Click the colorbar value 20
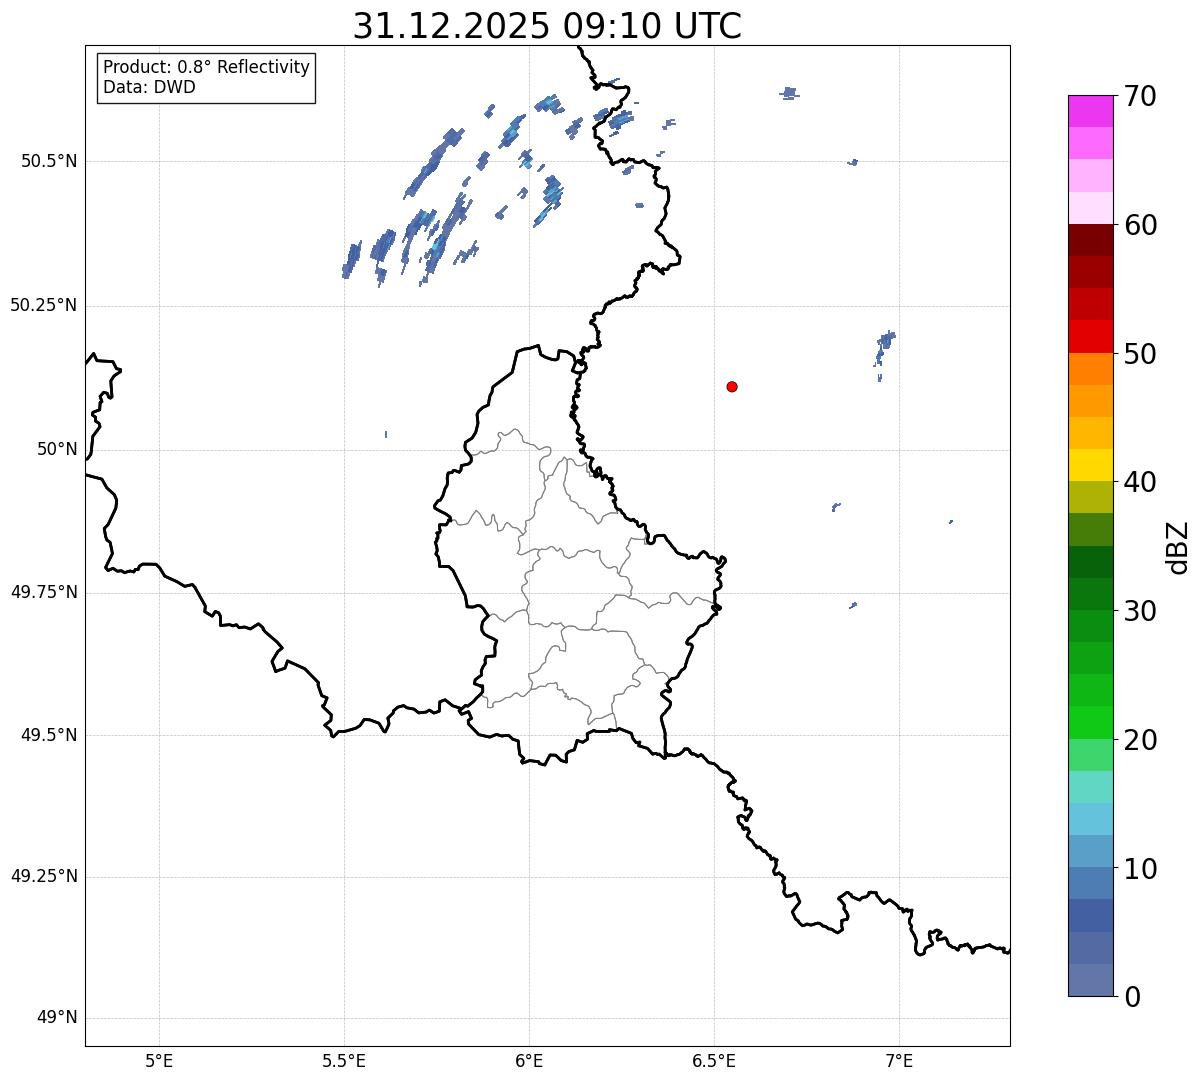1202x1081 pixels. coord(1140,740)
